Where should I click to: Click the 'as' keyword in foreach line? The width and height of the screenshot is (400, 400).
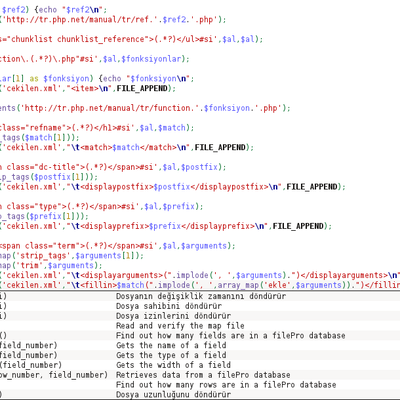(x=34, y=79)
